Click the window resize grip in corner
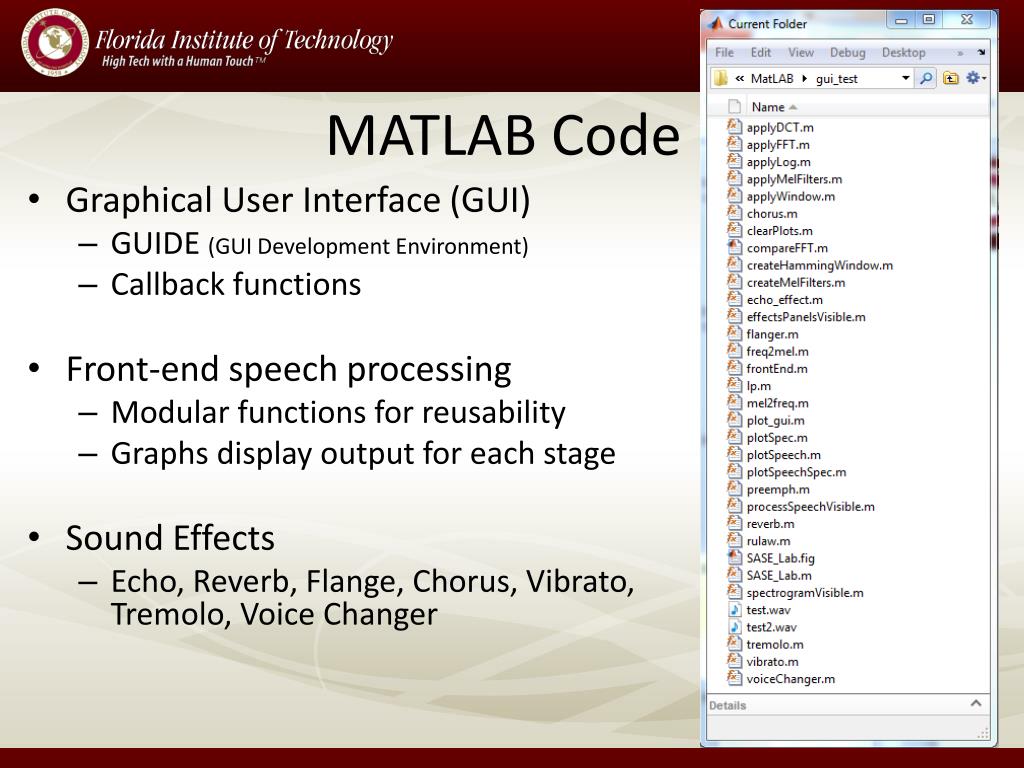1024x768 pixels. click(983, 733)
